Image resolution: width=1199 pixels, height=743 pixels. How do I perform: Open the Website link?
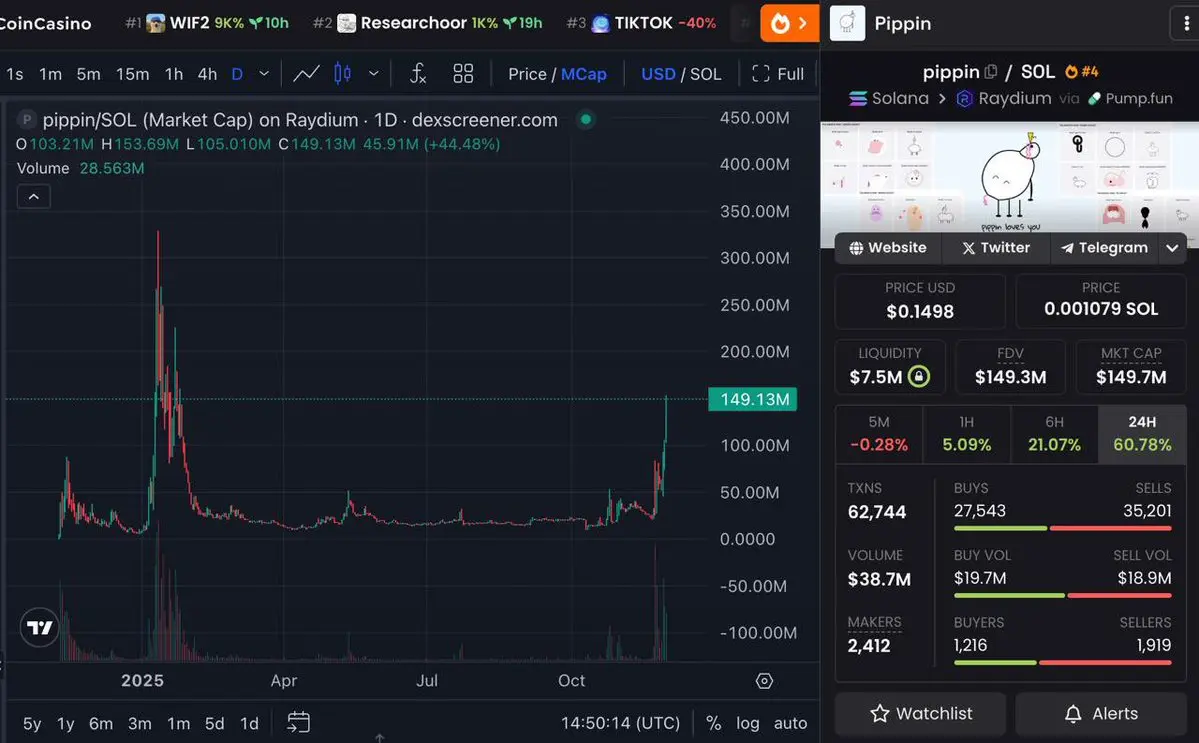(888, 248)
